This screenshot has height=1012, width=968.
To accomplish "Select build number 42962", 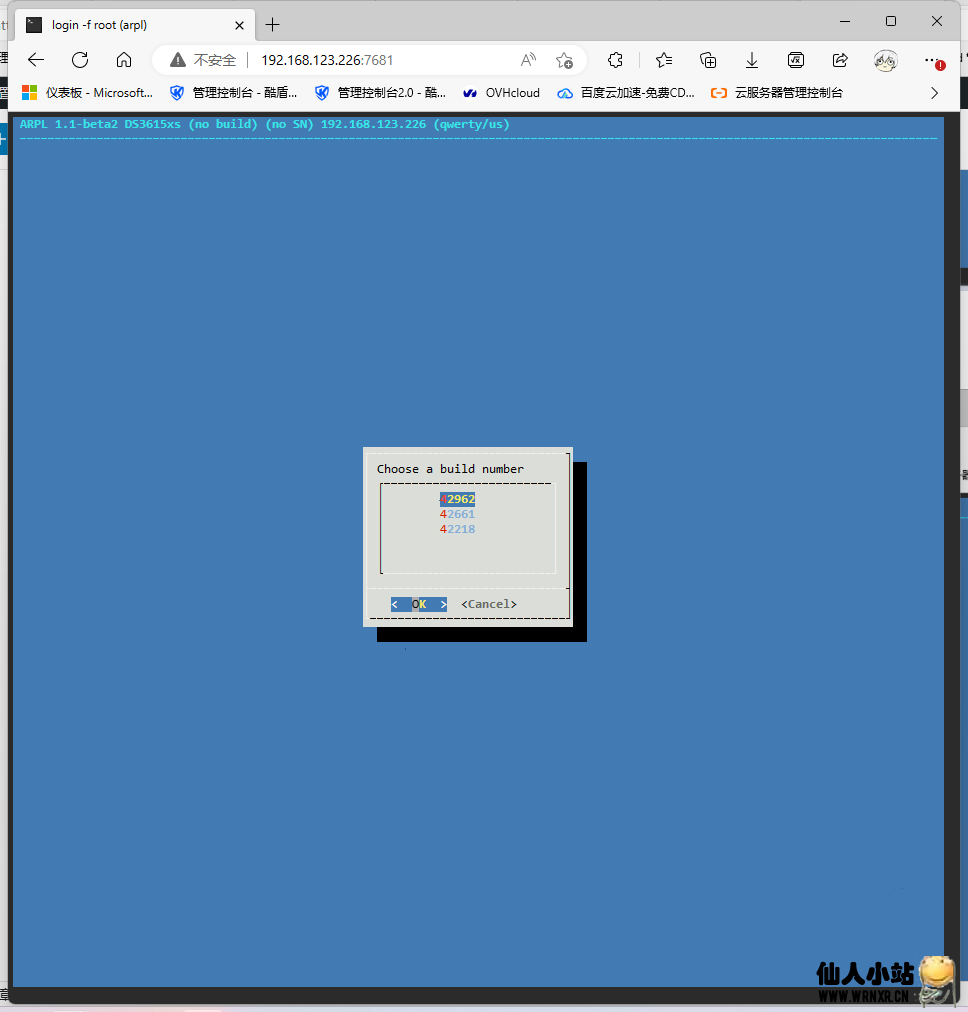I will (458, 499).
